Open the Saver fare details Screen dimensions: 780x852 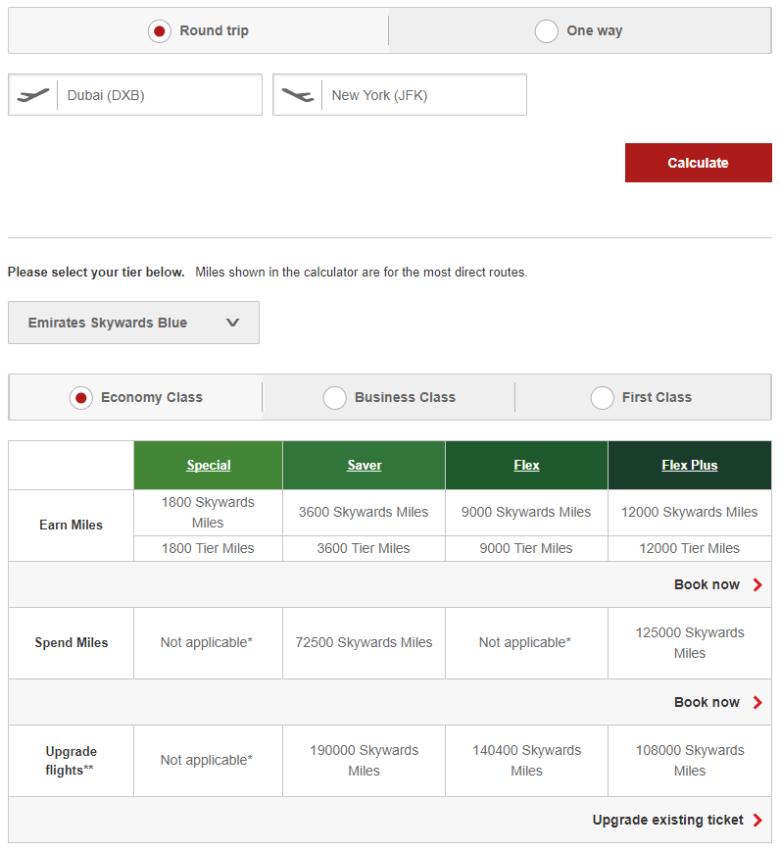click(x=363, y=464)
